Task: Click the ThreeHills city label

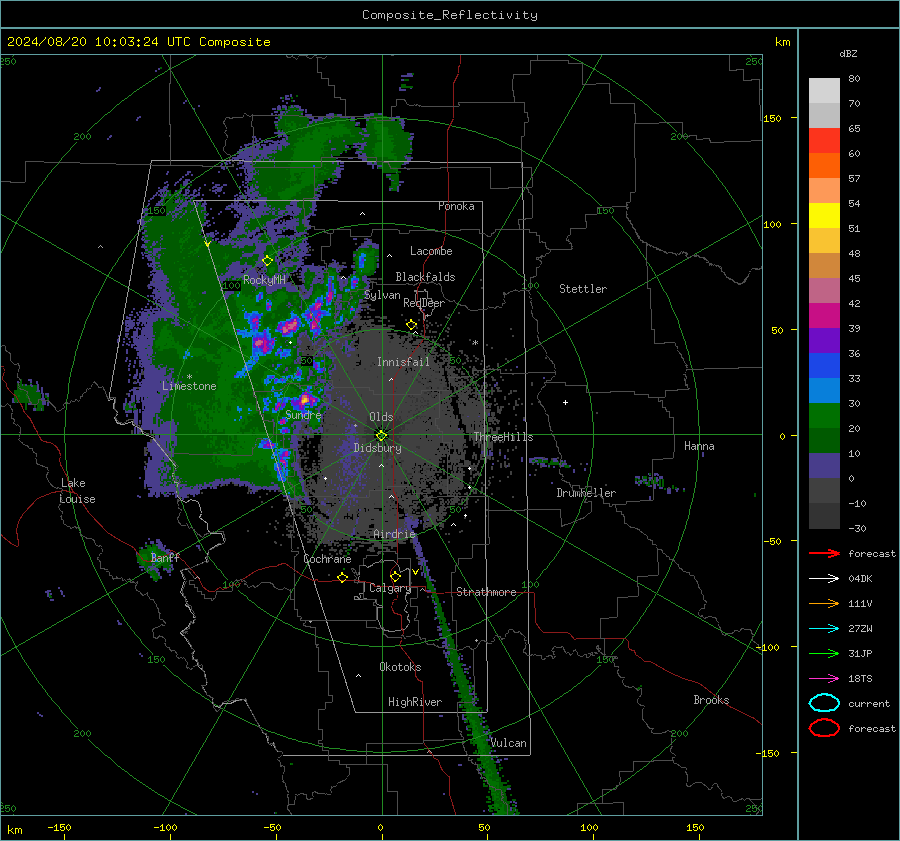Action: [503, 437]
